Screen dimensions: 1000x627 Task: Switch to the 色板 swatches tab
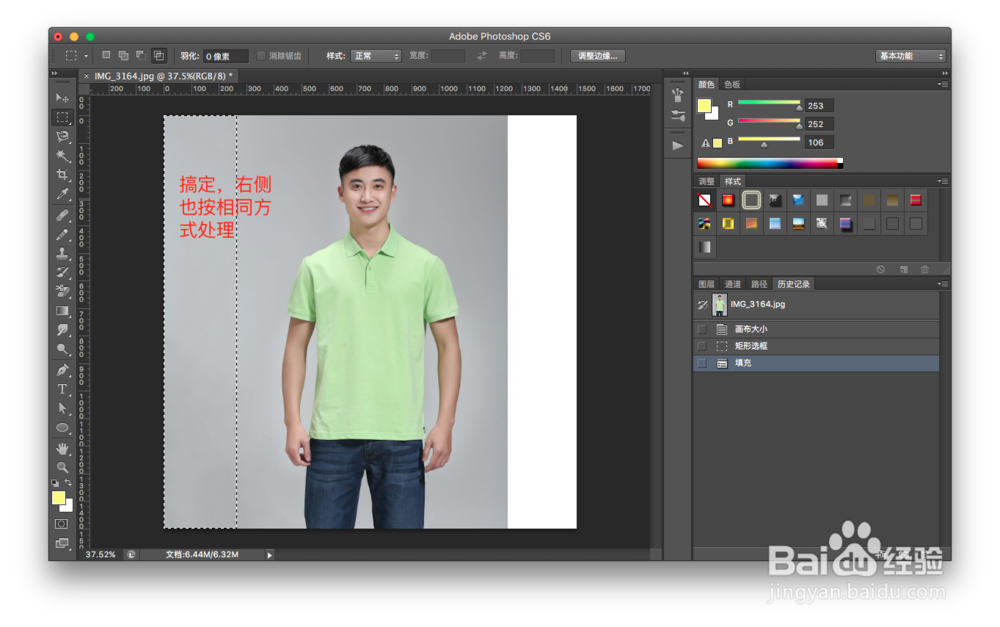(732, 84)
